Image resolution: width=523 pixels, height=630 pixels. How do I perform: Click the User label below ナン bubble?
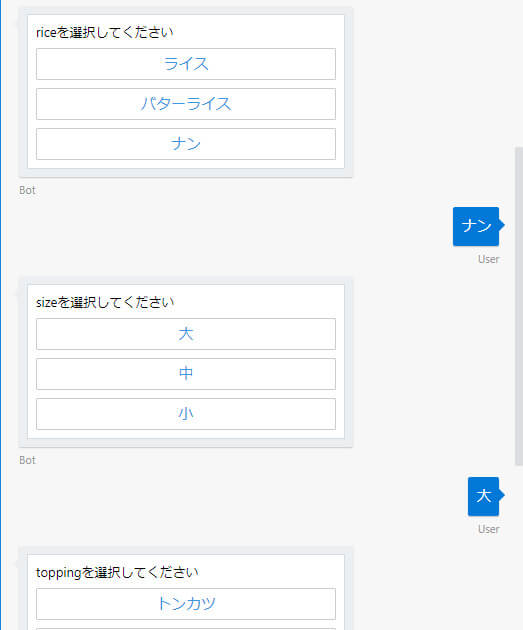[488, 259]
